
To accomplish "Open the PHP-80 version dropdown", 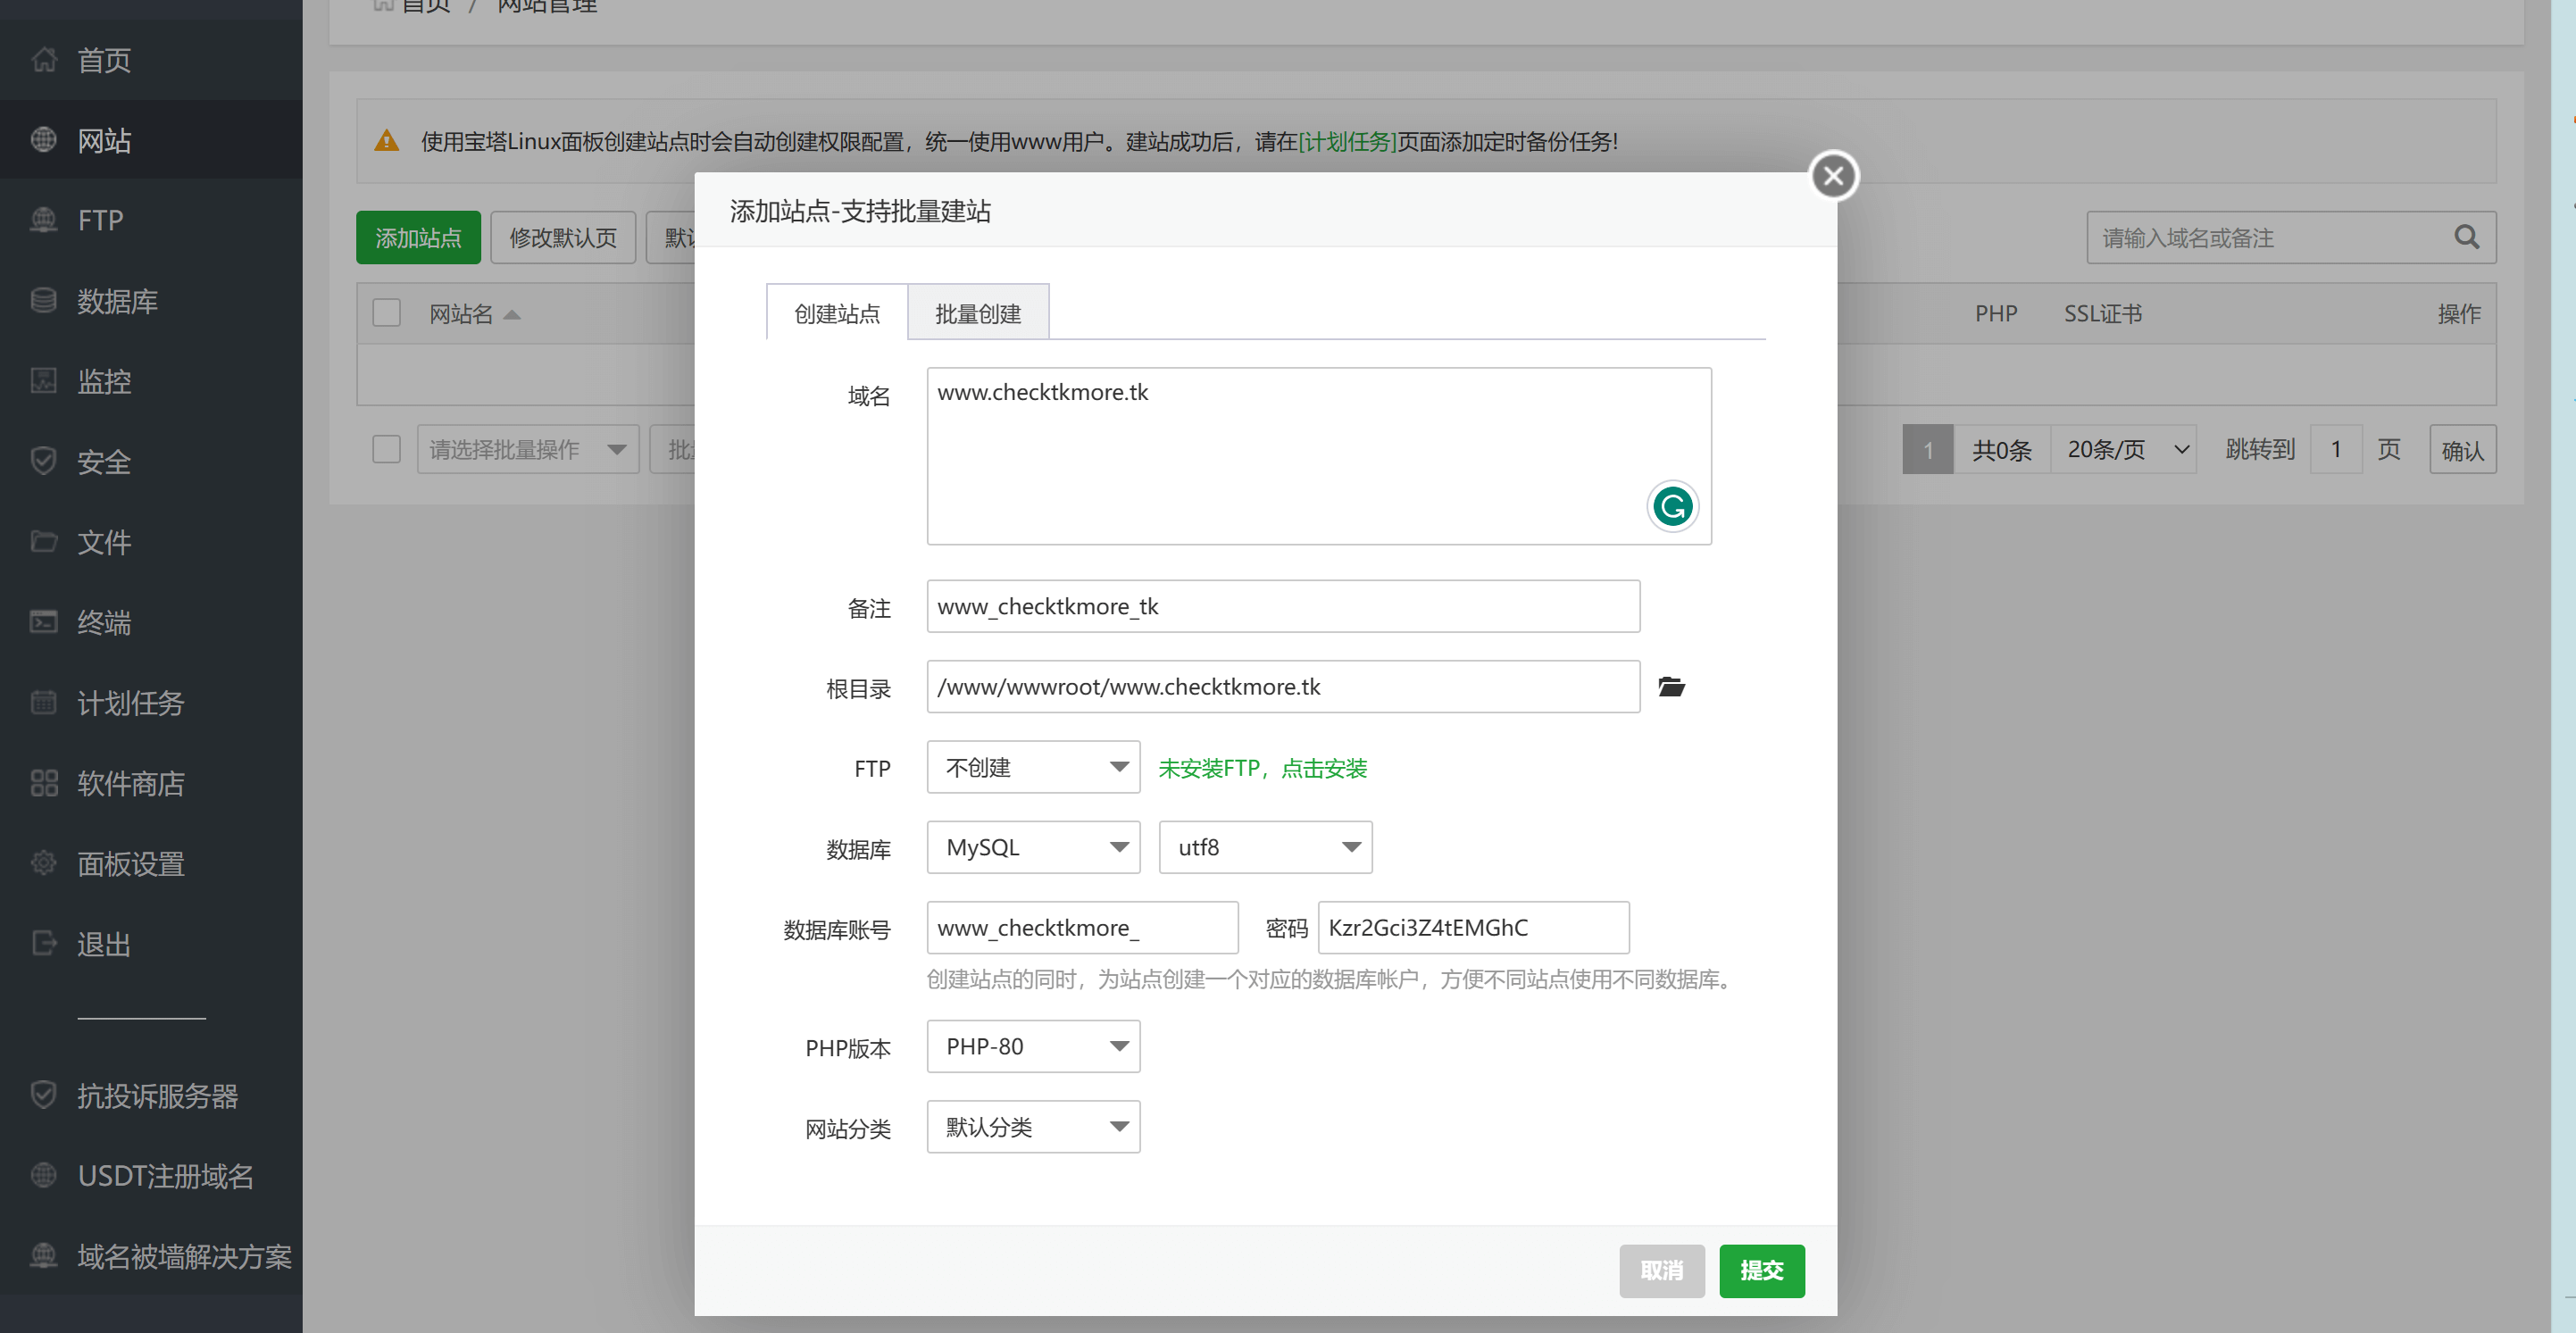I will click(x=1033, y=1047).
